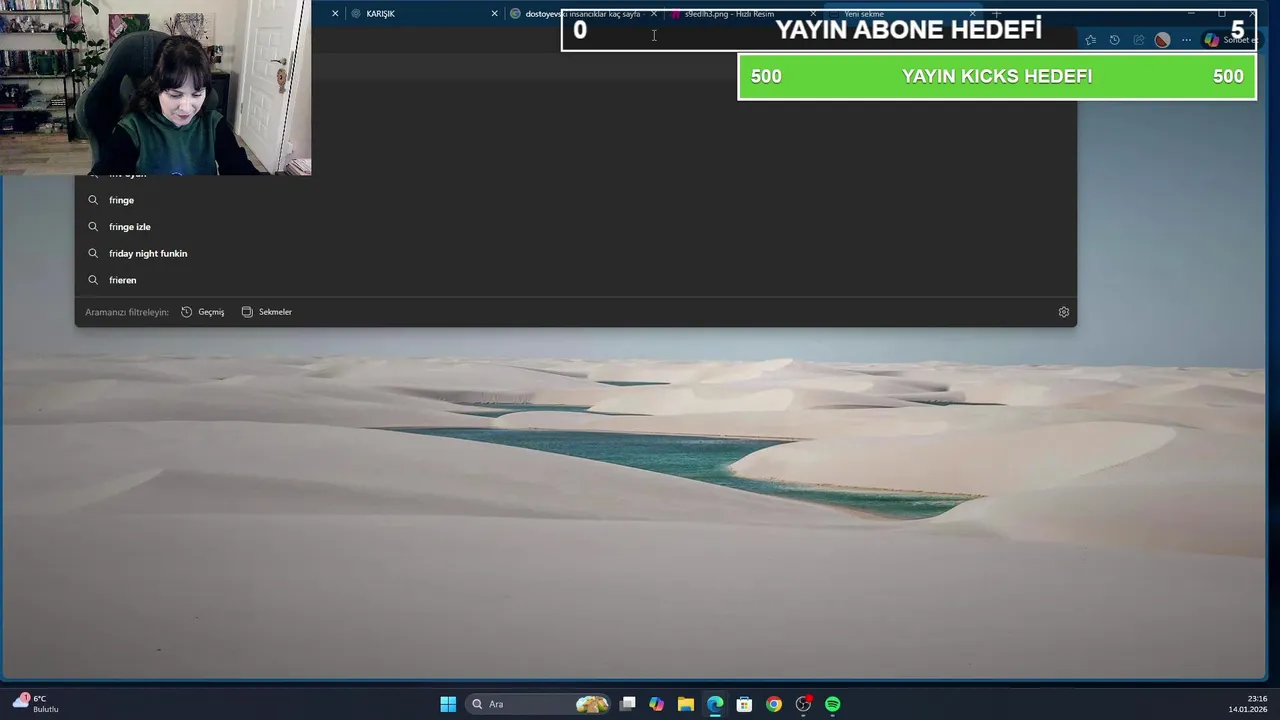This screenshot has height=720, width=1280.
Task: Click the taskbar Ara search box
Action: [538, 704]
